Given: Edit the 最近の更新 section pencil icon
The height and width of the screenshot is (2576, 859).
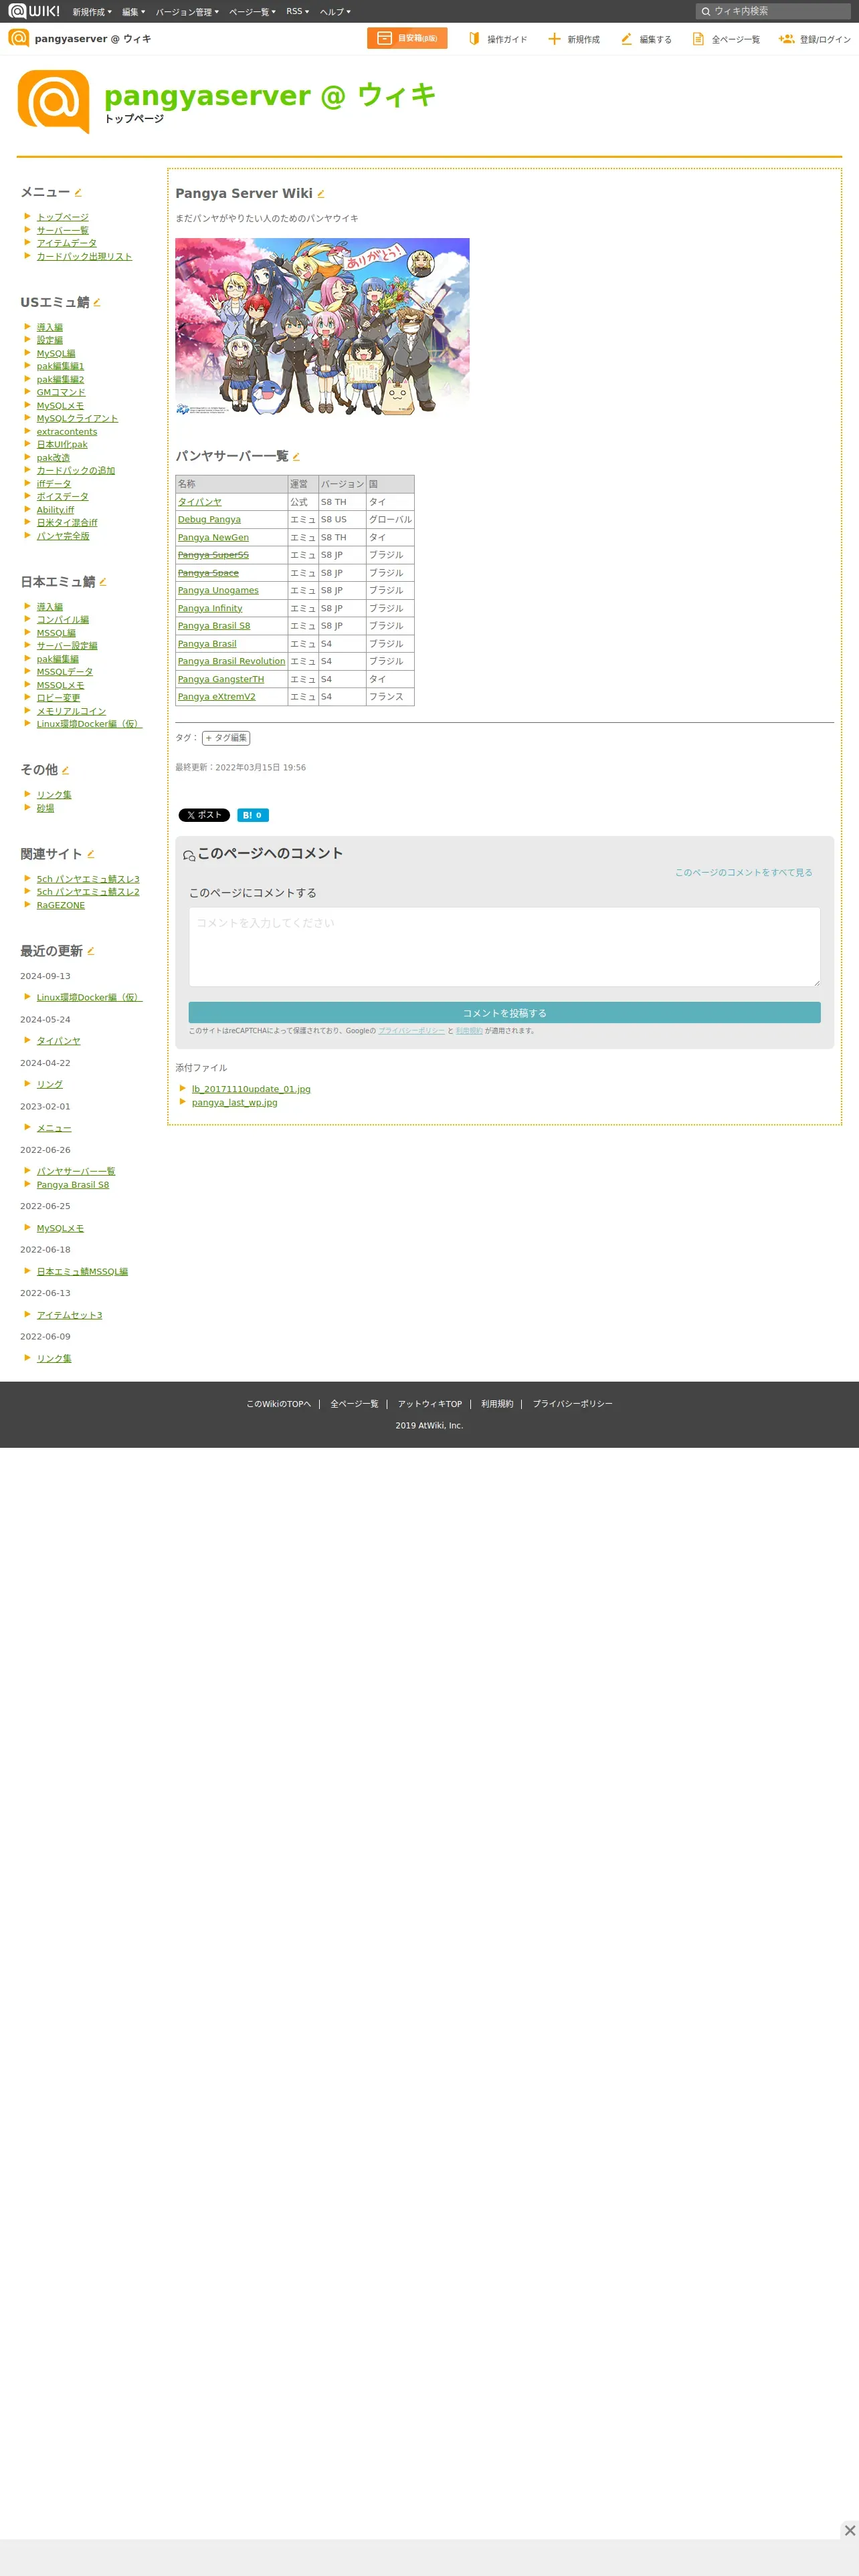Looking at the screenshot, I should 91,951.
